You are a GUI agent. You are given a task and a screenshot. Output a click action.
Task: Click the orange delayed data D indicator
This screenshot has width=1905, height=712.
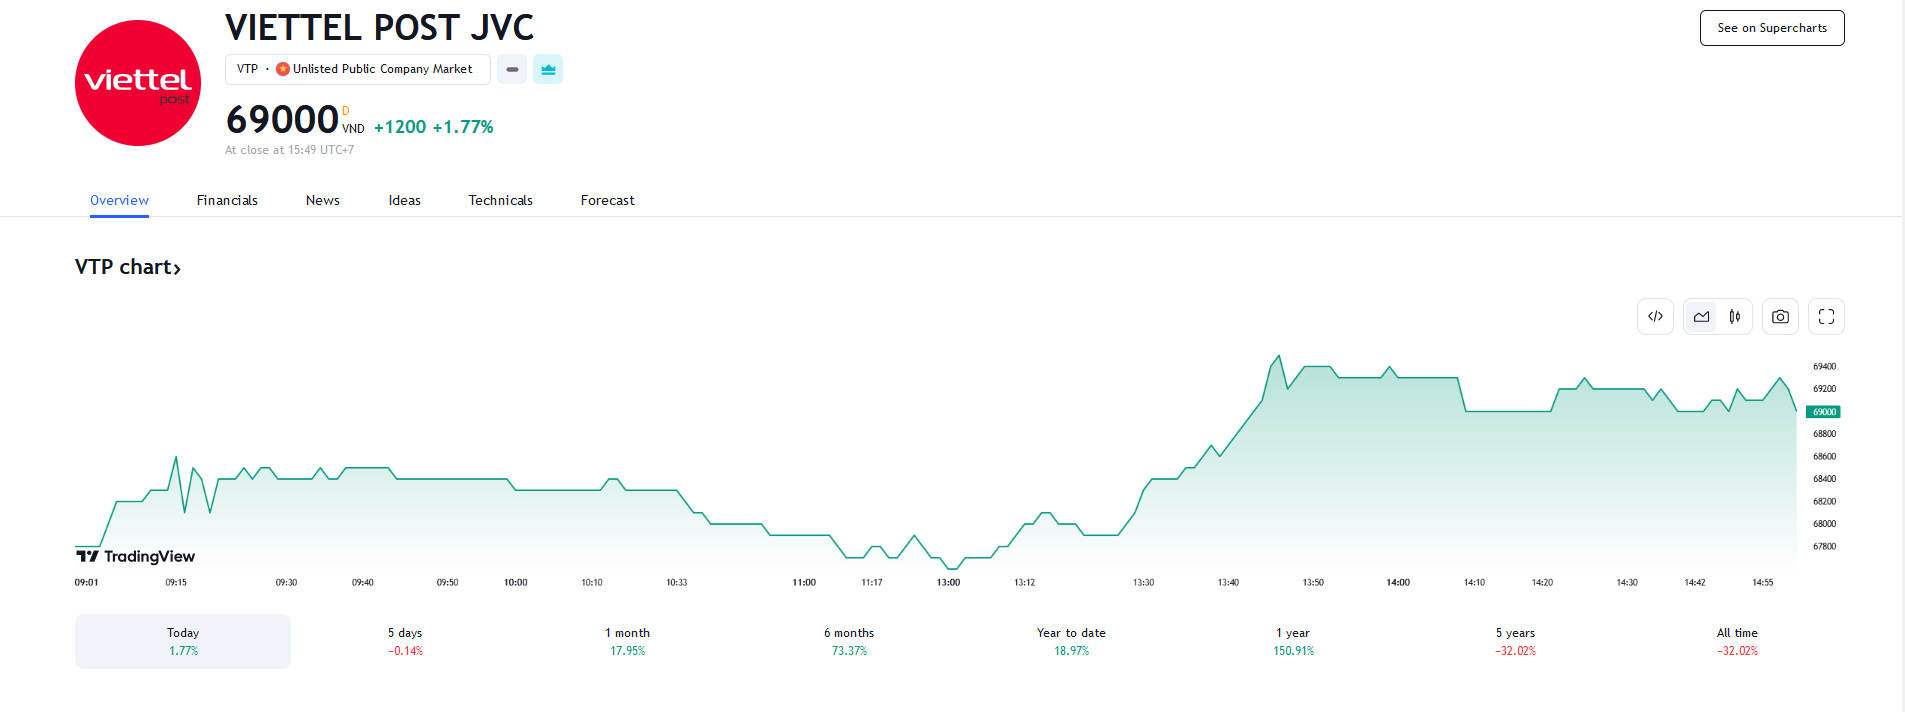[346, 111]
